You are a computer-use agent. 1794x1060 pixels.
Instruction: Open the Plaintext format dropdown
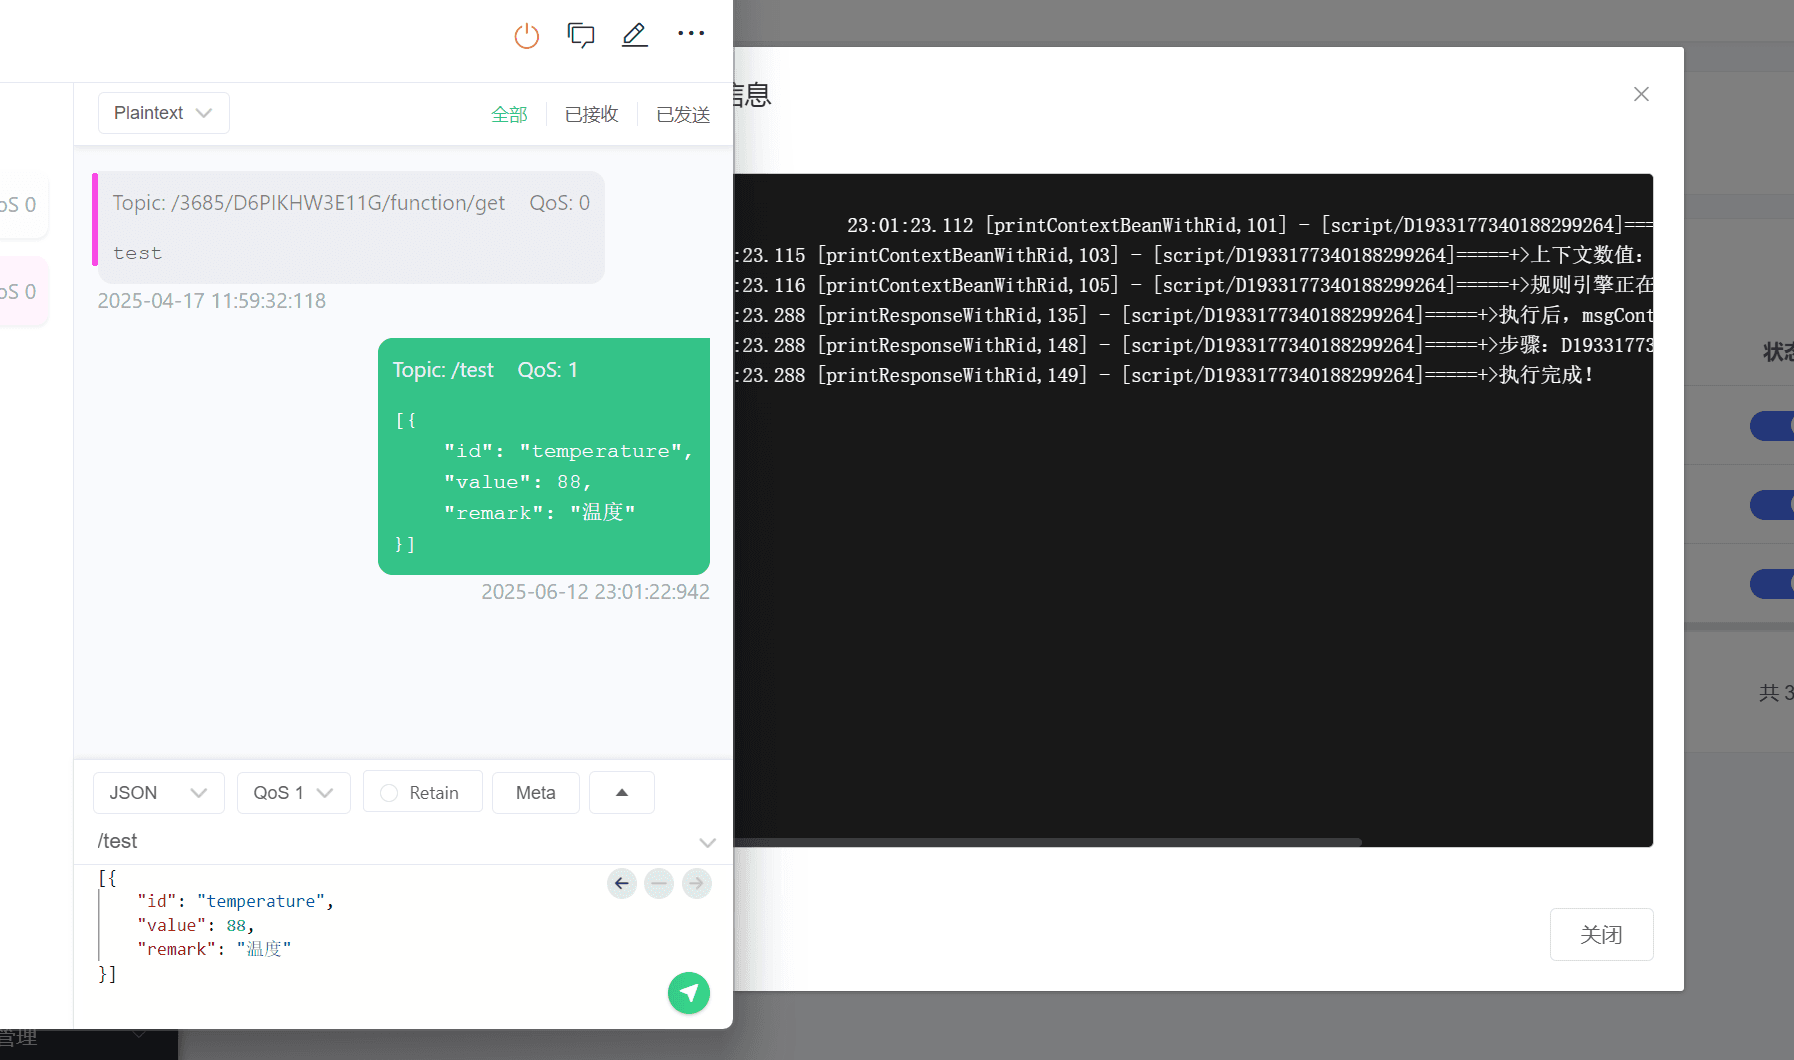point(164,113)
